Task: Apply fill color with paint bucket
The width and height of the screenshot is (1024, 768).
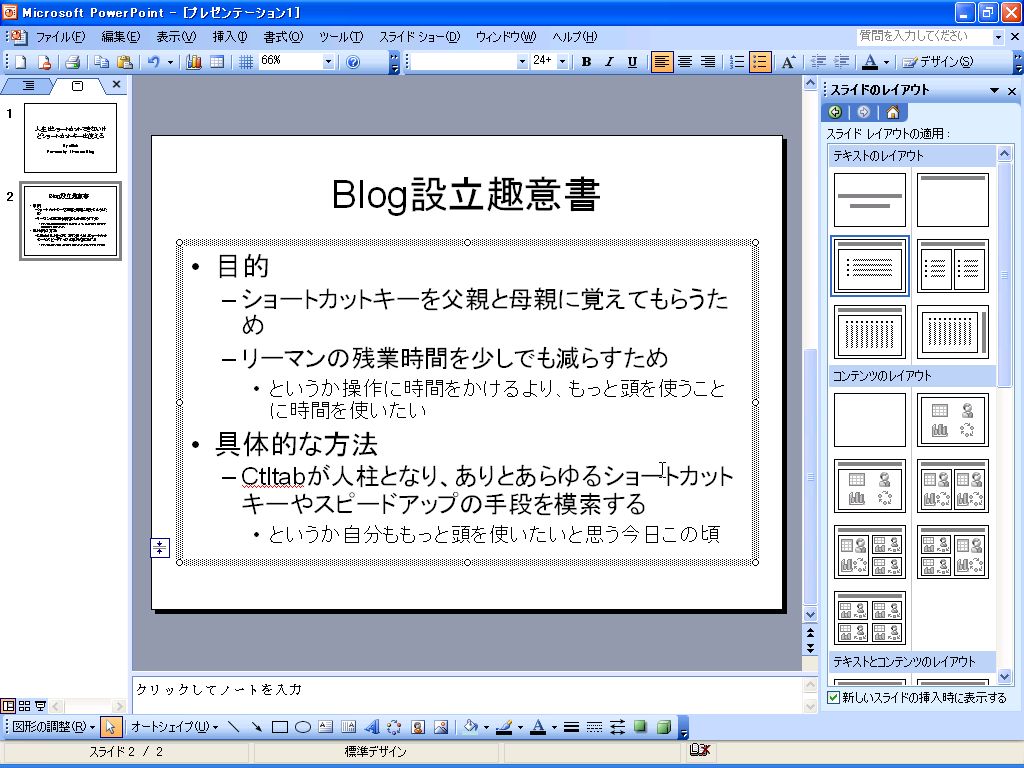Action: [x=470, y=727]
